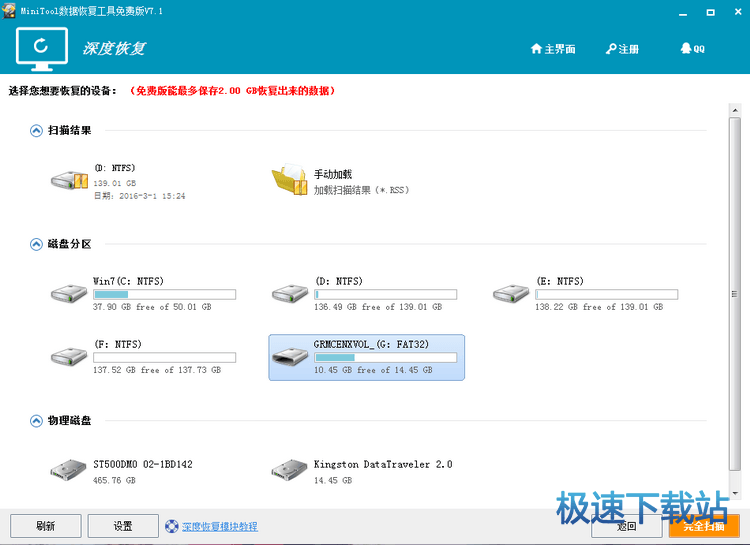Click the MiniTool app icon in title bar
Viewport: 750px width, 545px height.
[x=9, y=10]
